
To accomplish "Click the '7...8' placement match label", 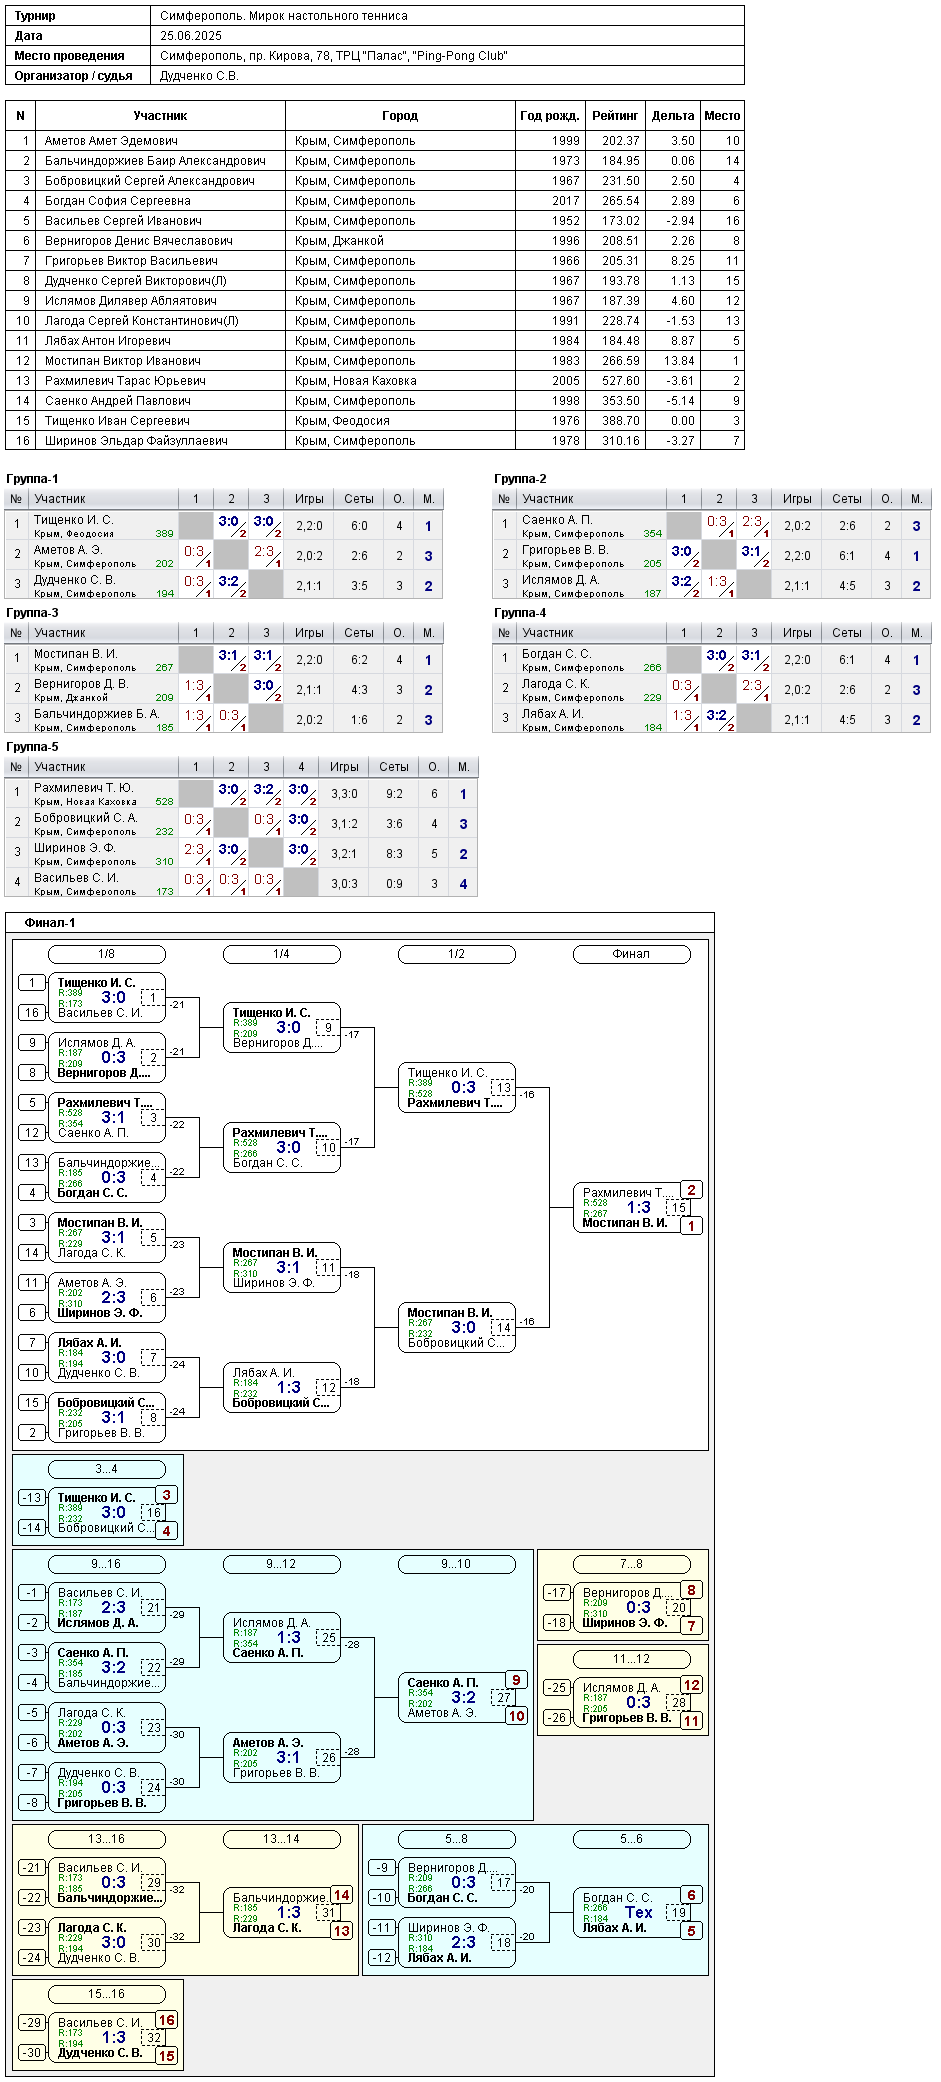I will [x=632, y=1564].
